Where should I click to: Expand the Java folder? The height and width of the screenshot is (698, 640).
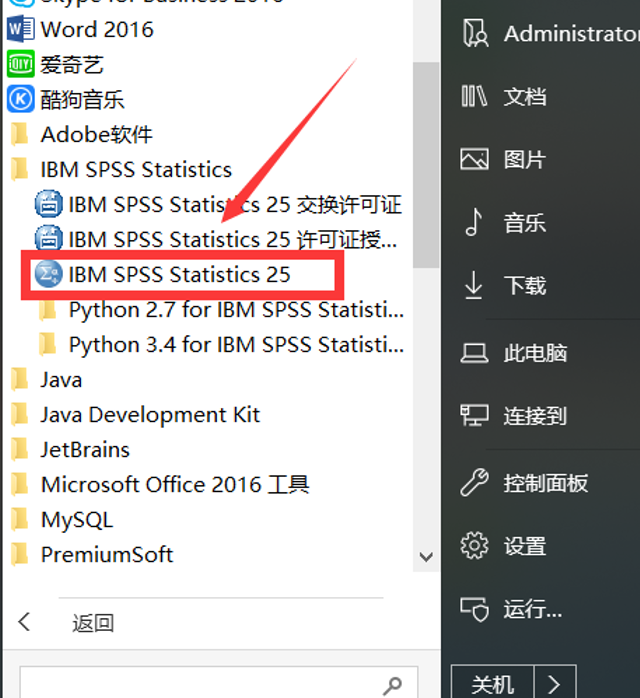[46, 380]
